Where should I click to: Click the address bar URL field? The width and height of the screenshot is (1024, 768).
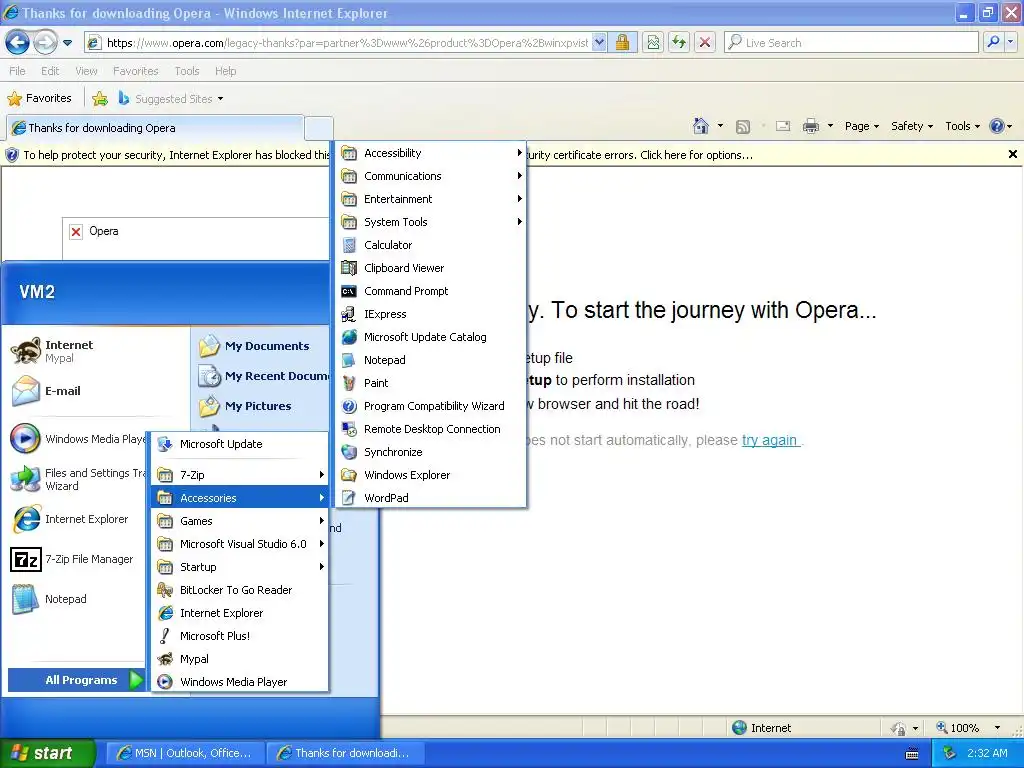click(347, 42)
